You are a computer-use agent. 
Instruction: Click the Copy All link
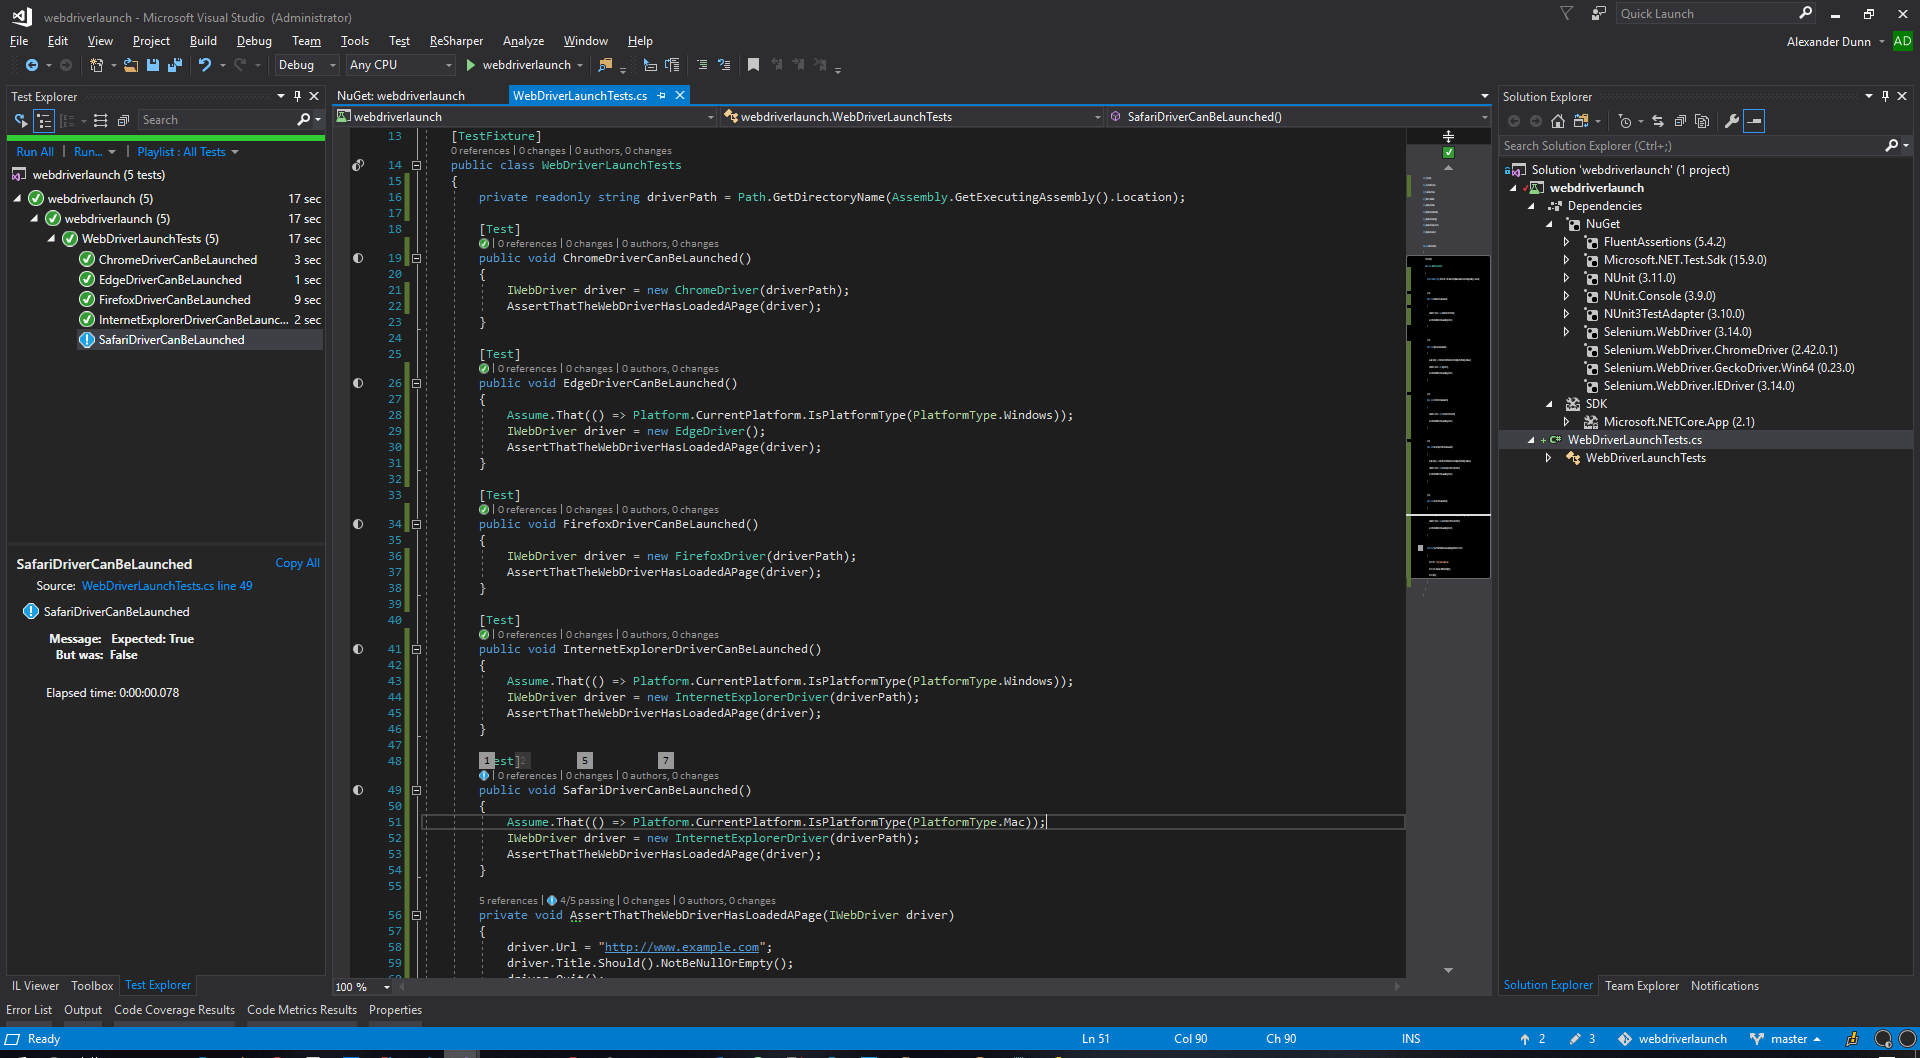coord(297,563)
